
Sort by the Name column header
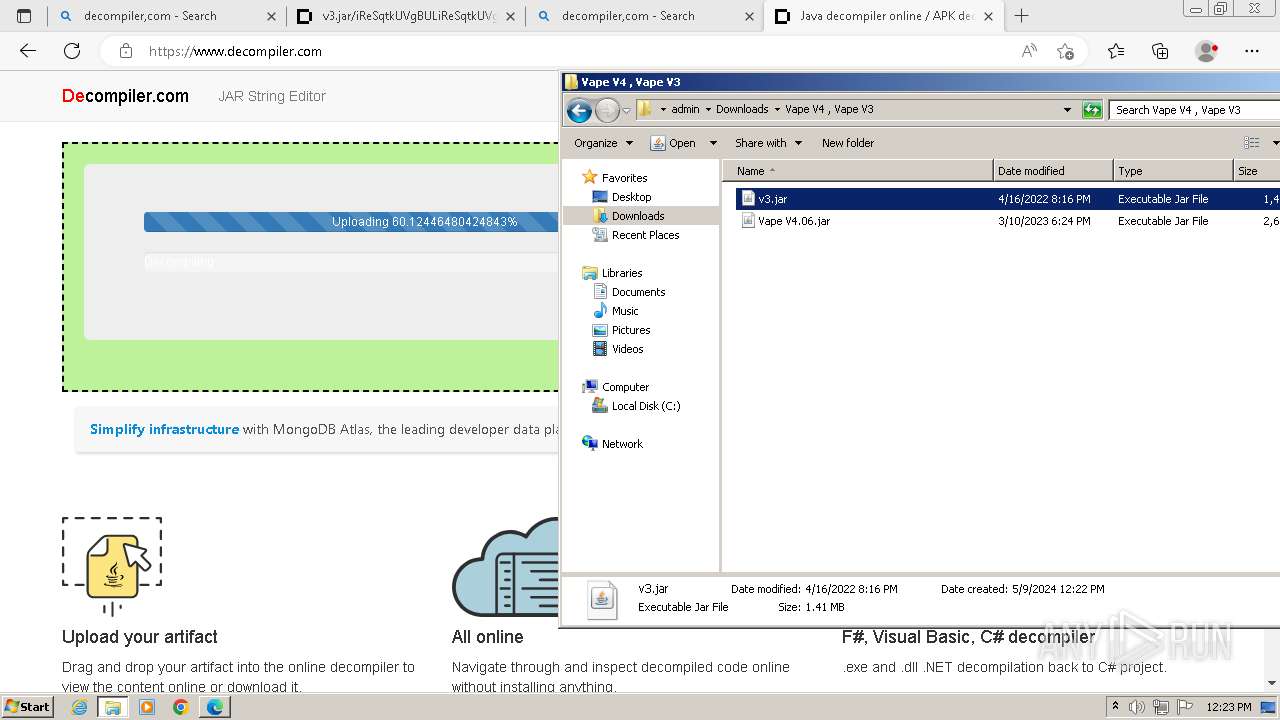pyautogui.click(x=858, y=171)
